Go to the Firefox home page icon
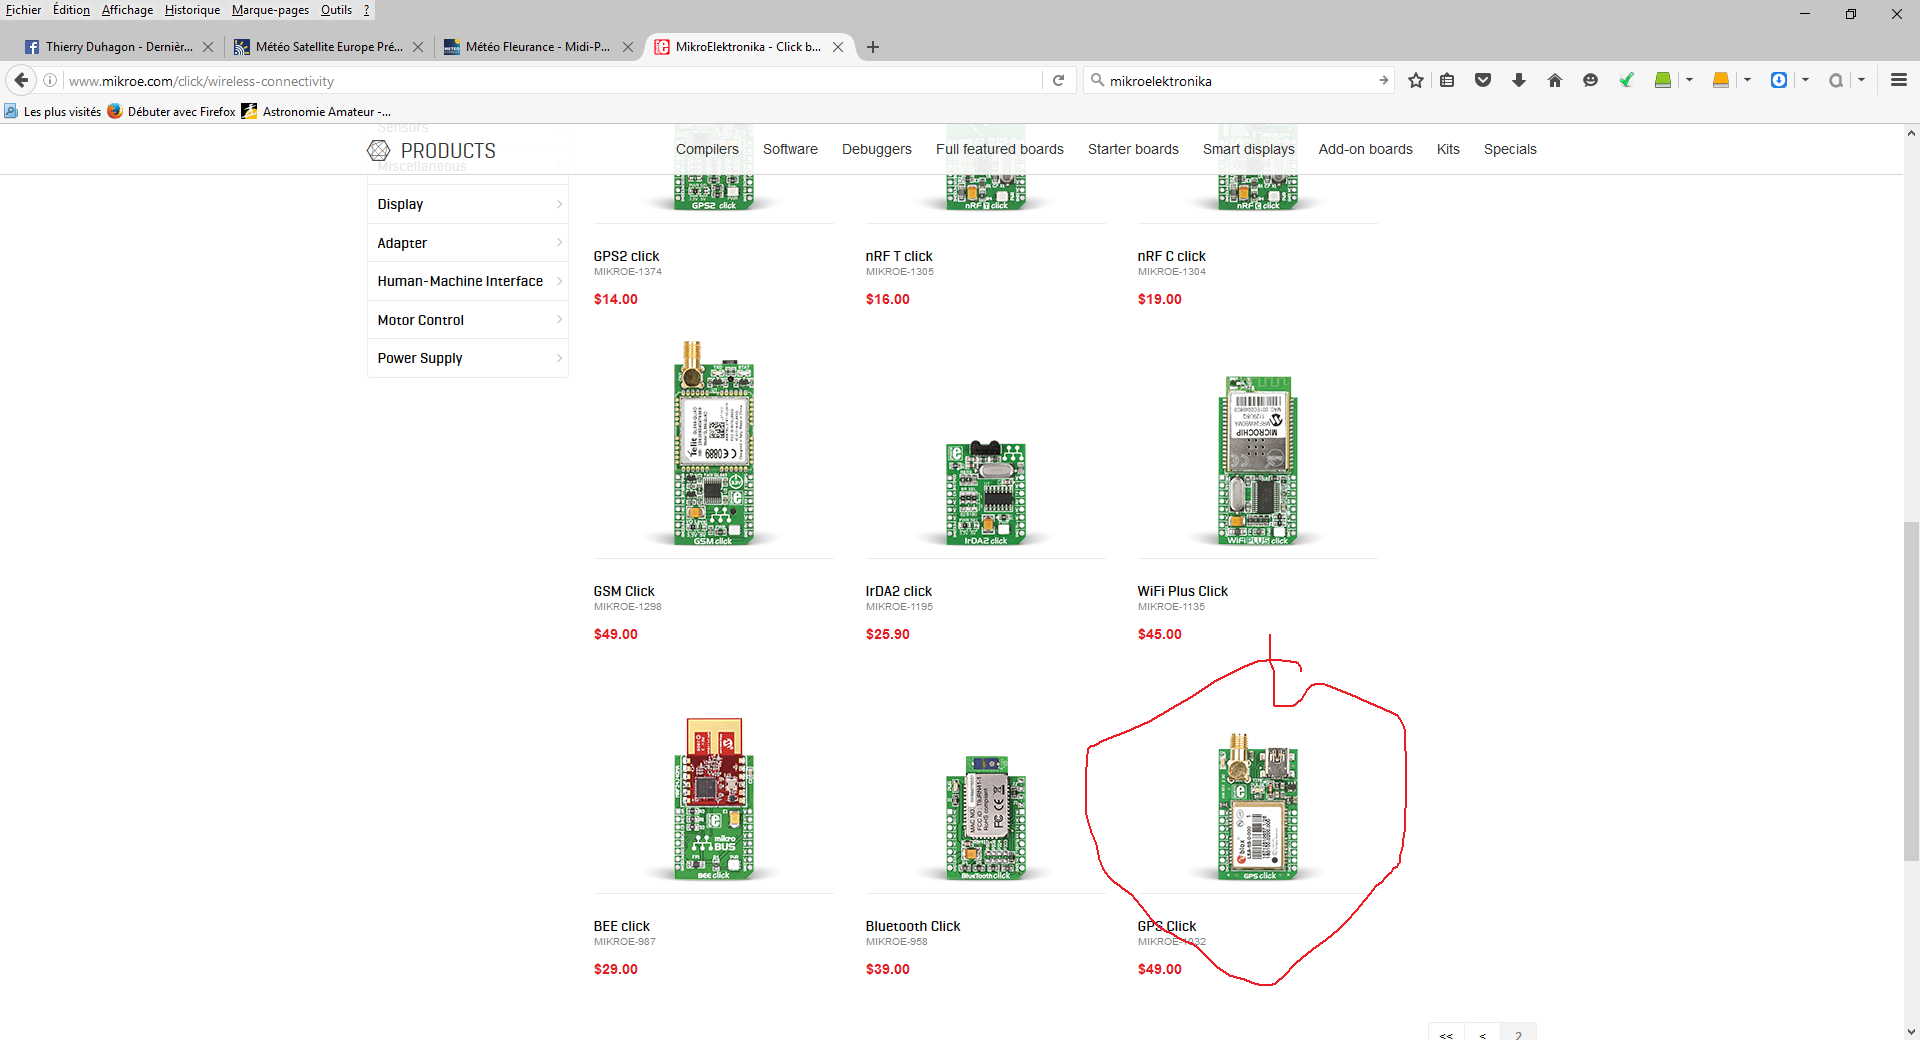This screenshot has width=1920, height=1040. pyautogui.click(x=1554, y=81)
